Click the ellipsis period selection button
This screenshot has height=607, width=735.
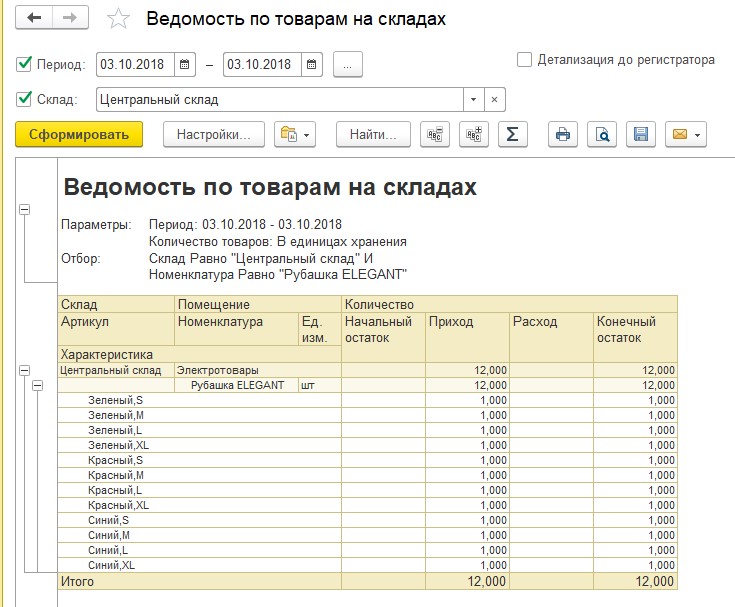[x=348, y=64]
